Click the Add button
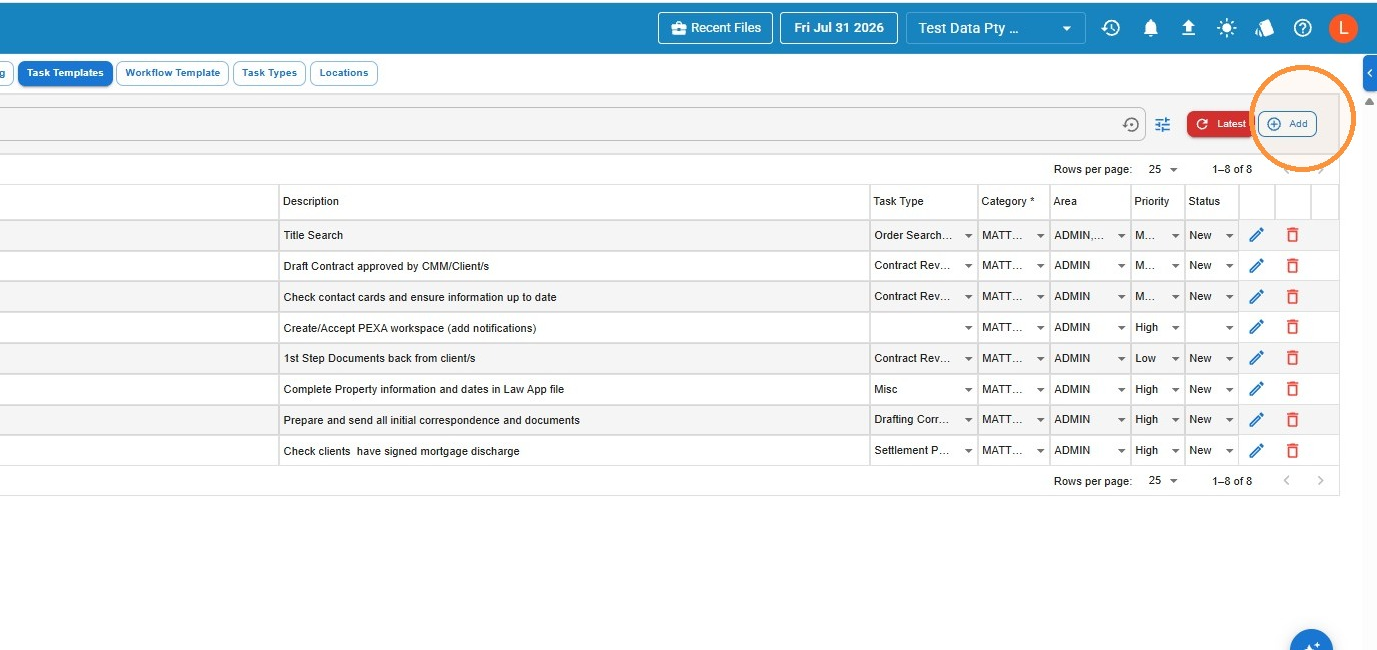Screen dimensions: 1377x650 coord(1287,124)
